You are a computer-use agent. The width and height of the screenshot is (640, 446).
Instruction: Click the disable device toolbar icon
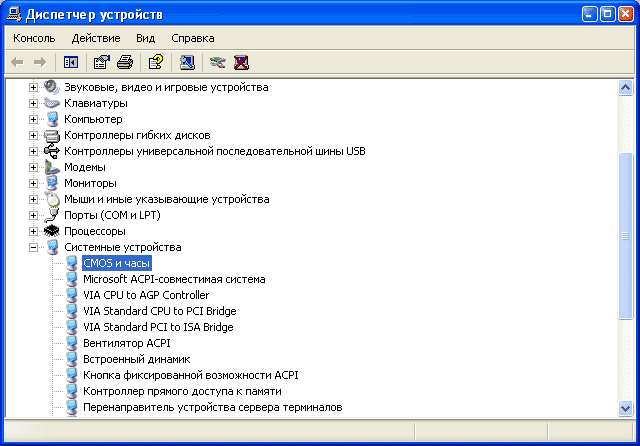pos(217,62)
